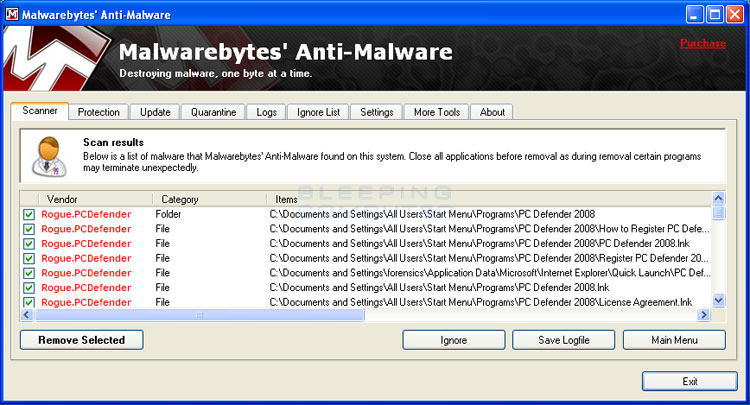This screenshot has width=750, height=405.
Task: Click the results list scroll up arrow
Action: click(718, 198)
